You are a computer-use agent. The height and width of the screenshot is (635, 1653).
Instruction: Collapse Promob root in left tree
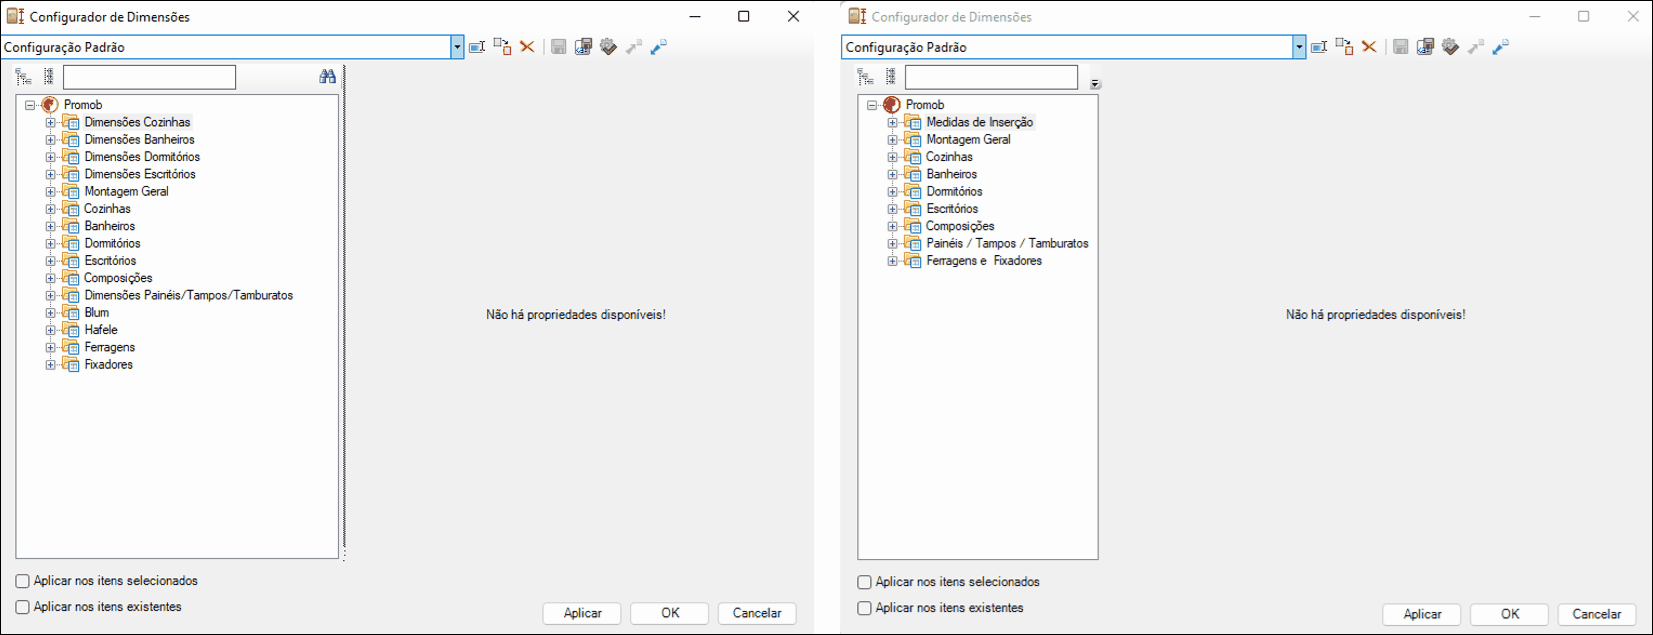tap(30, 105)
